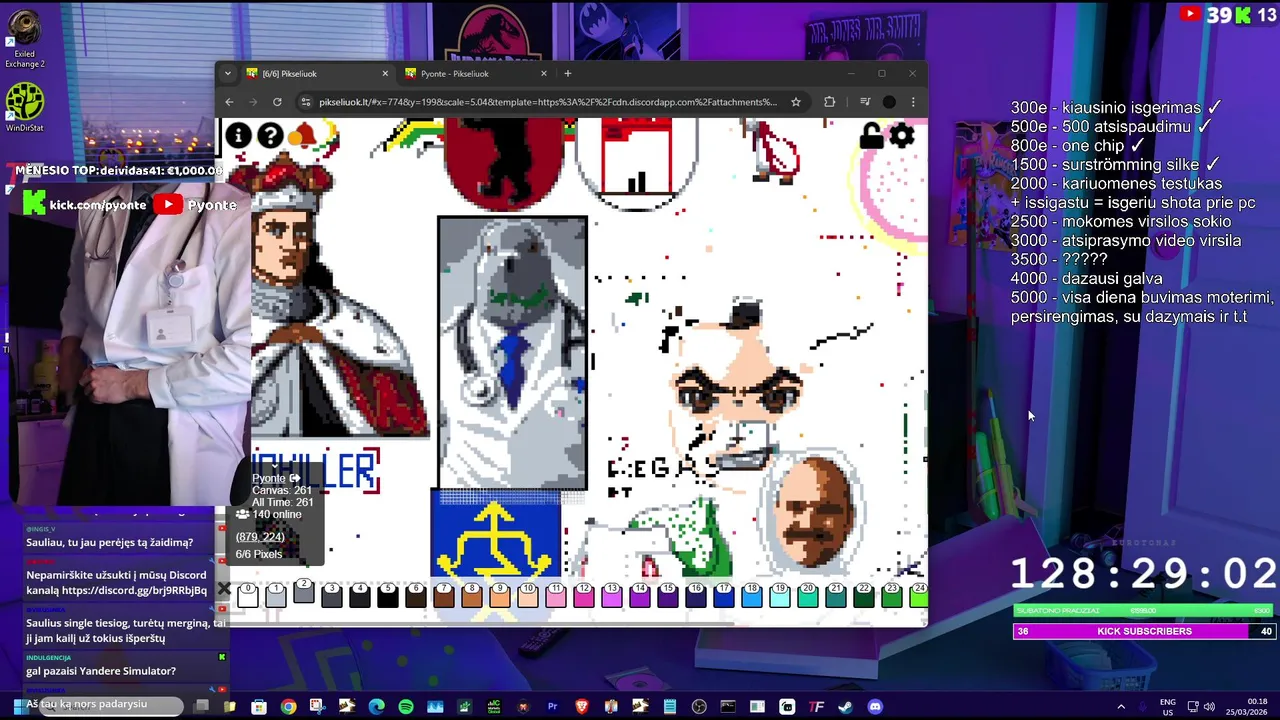Image resolution: width=1280 pixels, height=720 pixels.
Task: Close the Pyonte - Pikseliuok tab
Action: point(544,73)
